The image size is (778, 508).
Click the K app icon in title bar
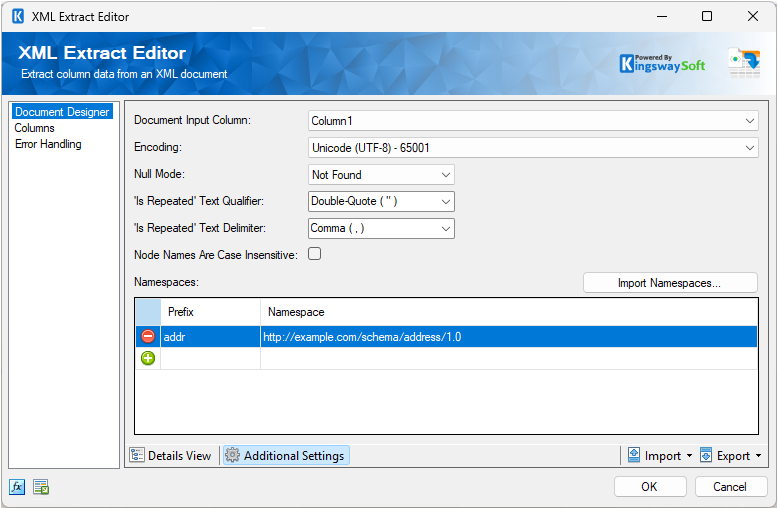[x=18, y=16]
